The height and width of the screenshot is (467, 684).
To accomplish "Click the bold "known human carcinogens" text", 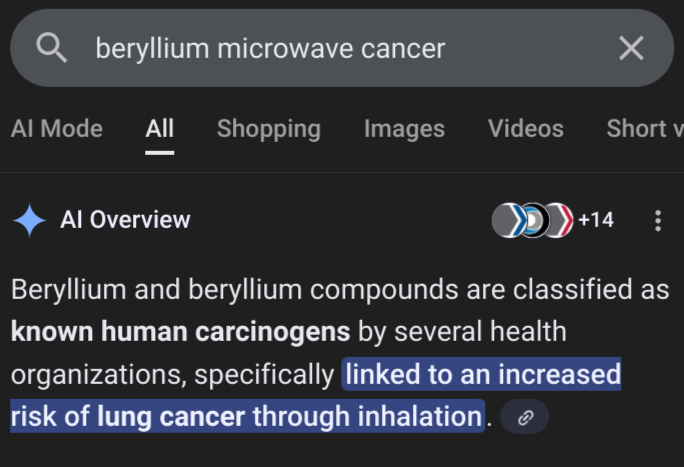I will coord(180,332).
